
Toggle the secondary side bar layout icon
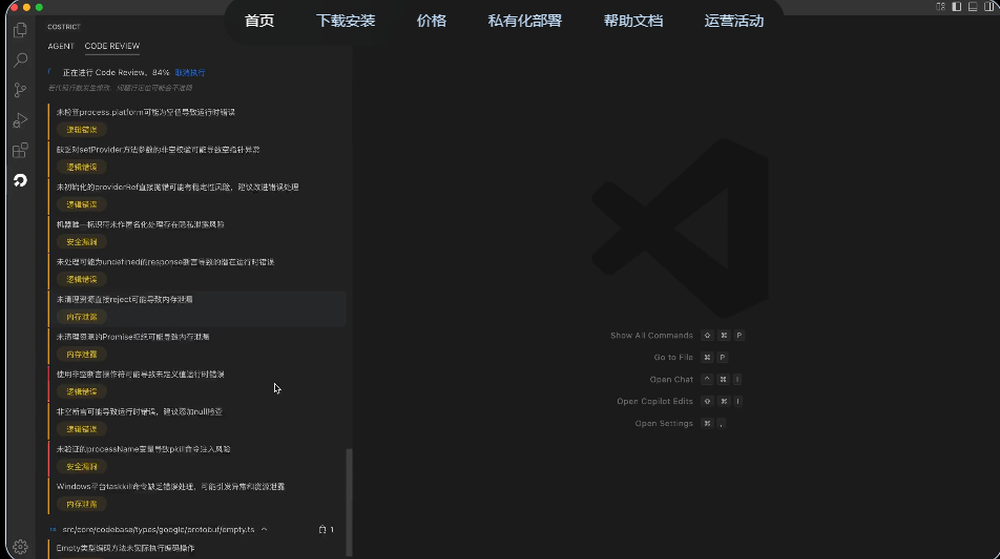click(989, 6)
